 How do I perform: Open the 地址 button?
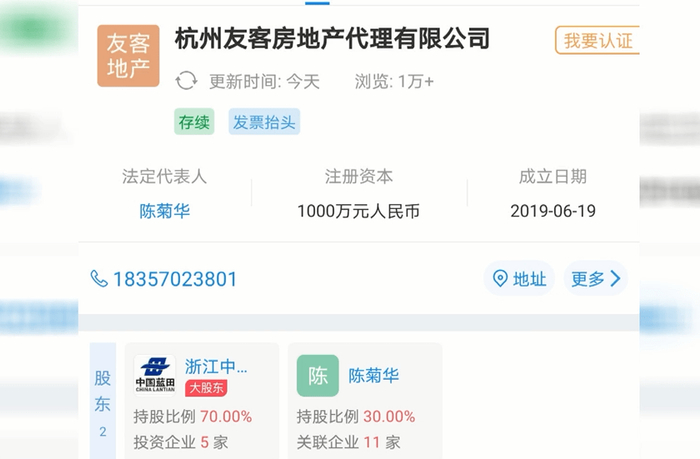pos(519,279)
